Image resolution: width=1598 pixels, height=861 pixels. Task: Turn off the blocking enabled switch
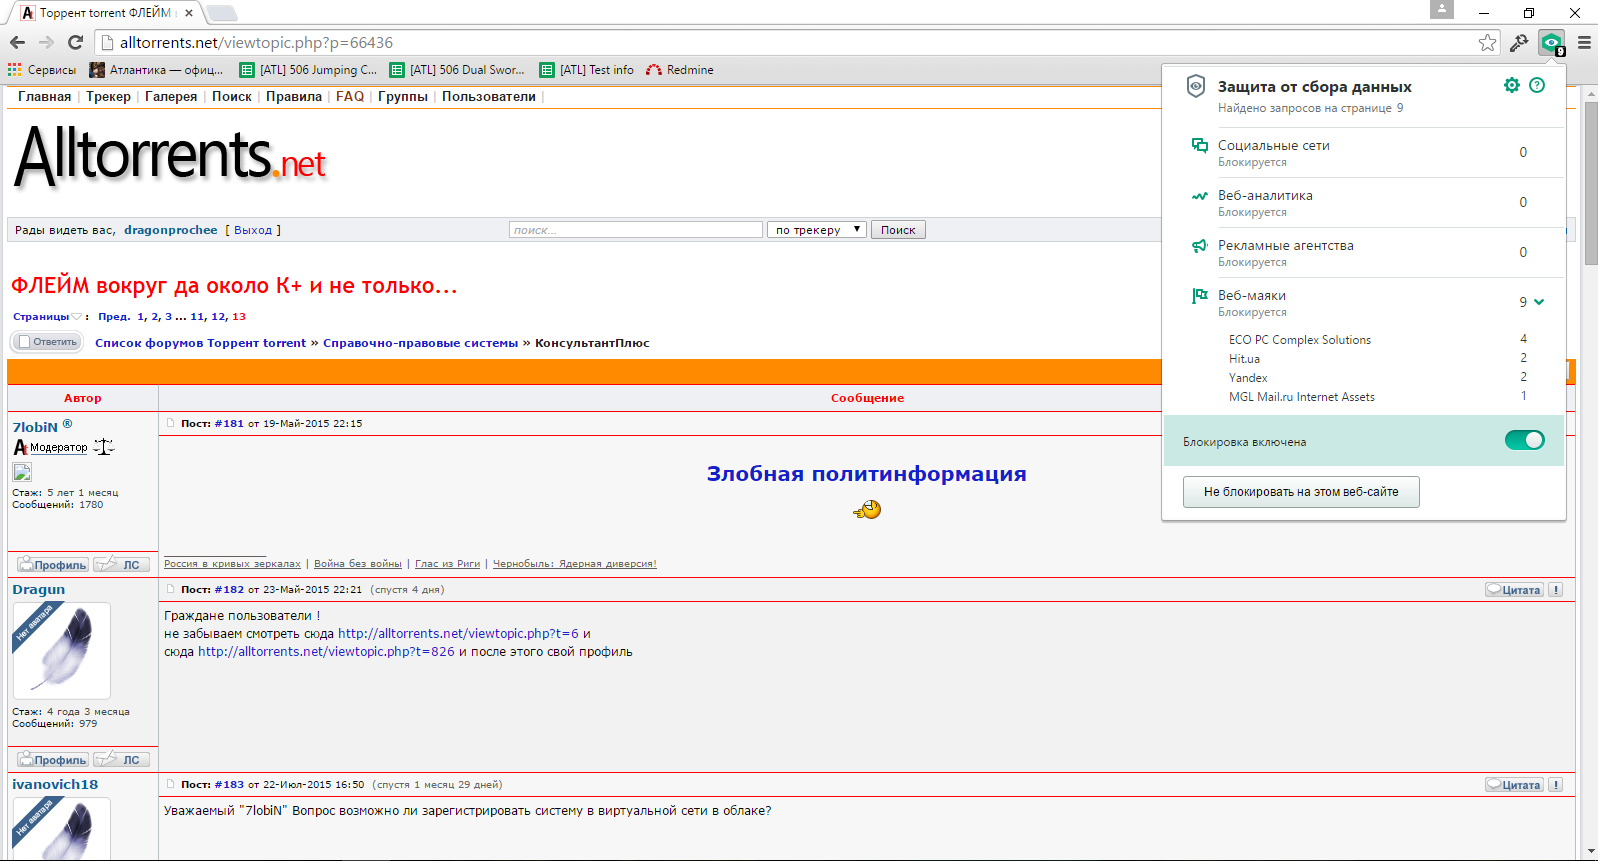[x=1524, y=441]
